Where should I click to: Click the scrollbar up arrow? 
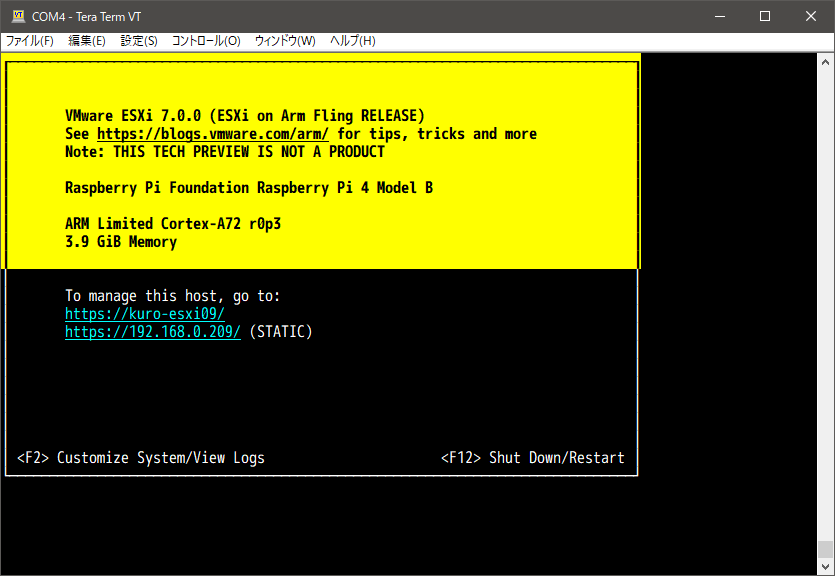click(825, 61)
